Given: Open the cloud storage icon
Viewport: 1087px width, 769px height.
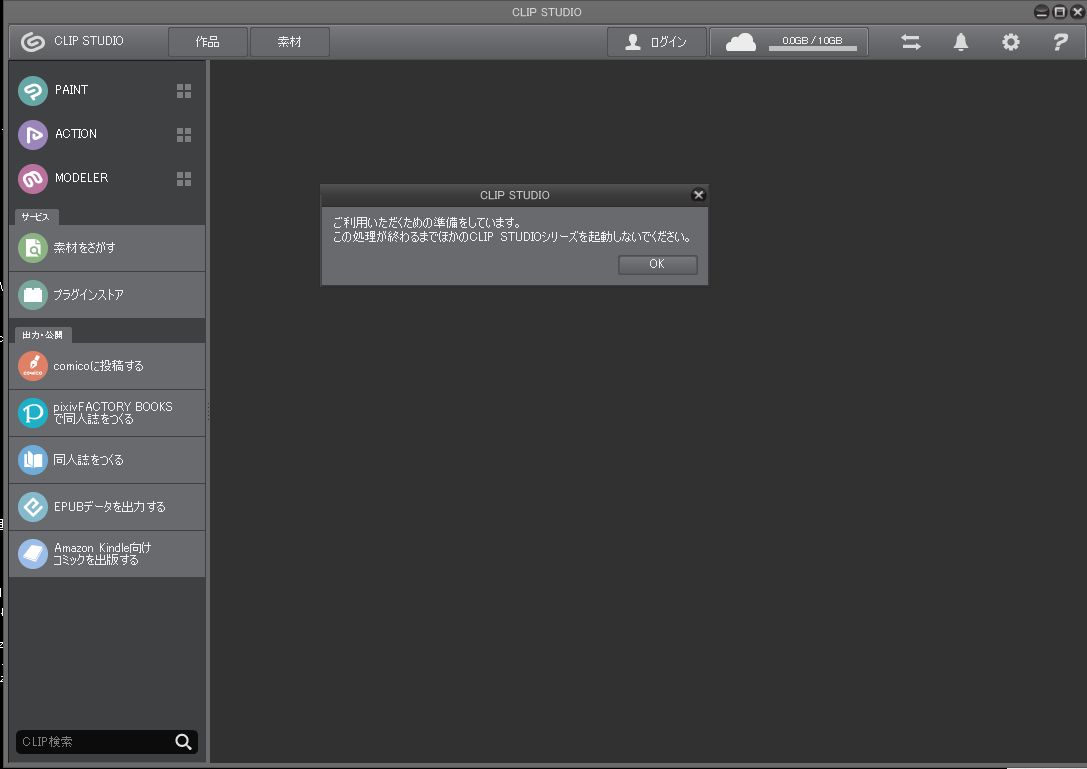Looking at the screenshot, I should pyautogui.click(x=740, y=42).
